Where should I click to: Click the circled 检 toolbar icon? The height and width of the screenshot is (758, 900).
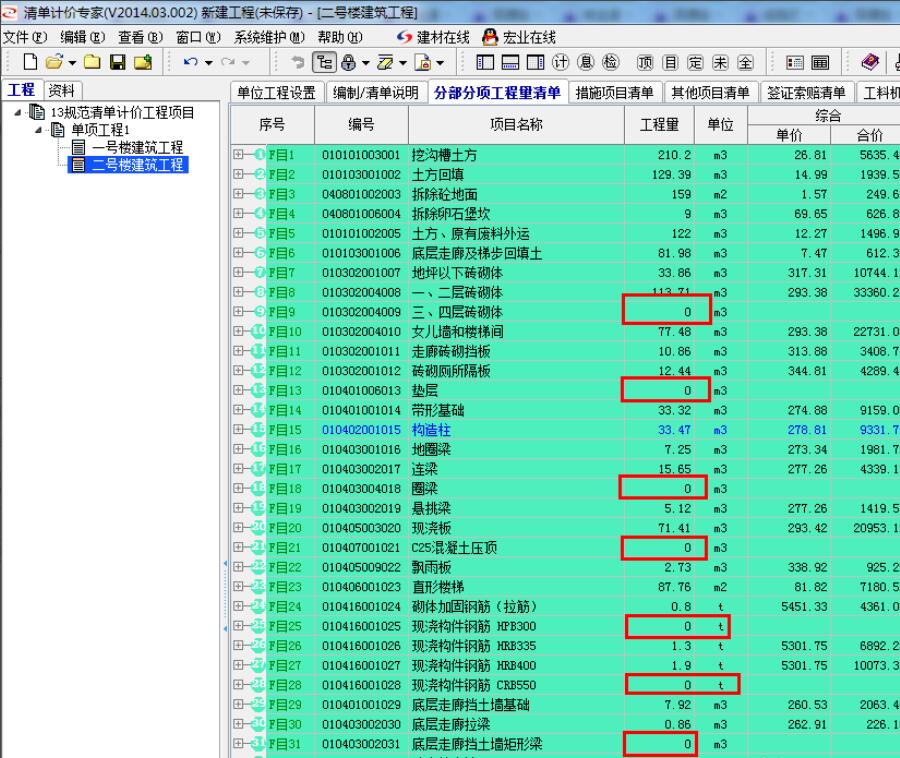pos(611,62)
